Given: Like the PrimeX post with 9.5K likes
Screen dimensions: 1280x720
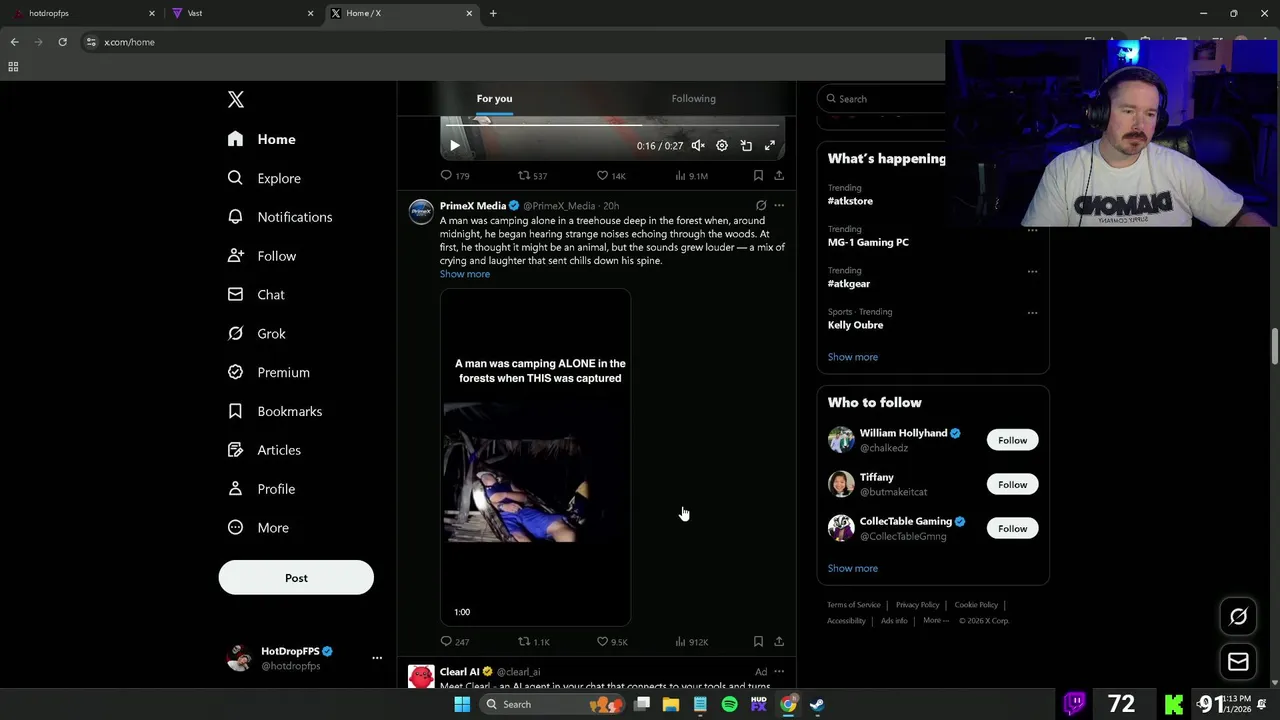Looking at the screenshot, I should [612, 642].
